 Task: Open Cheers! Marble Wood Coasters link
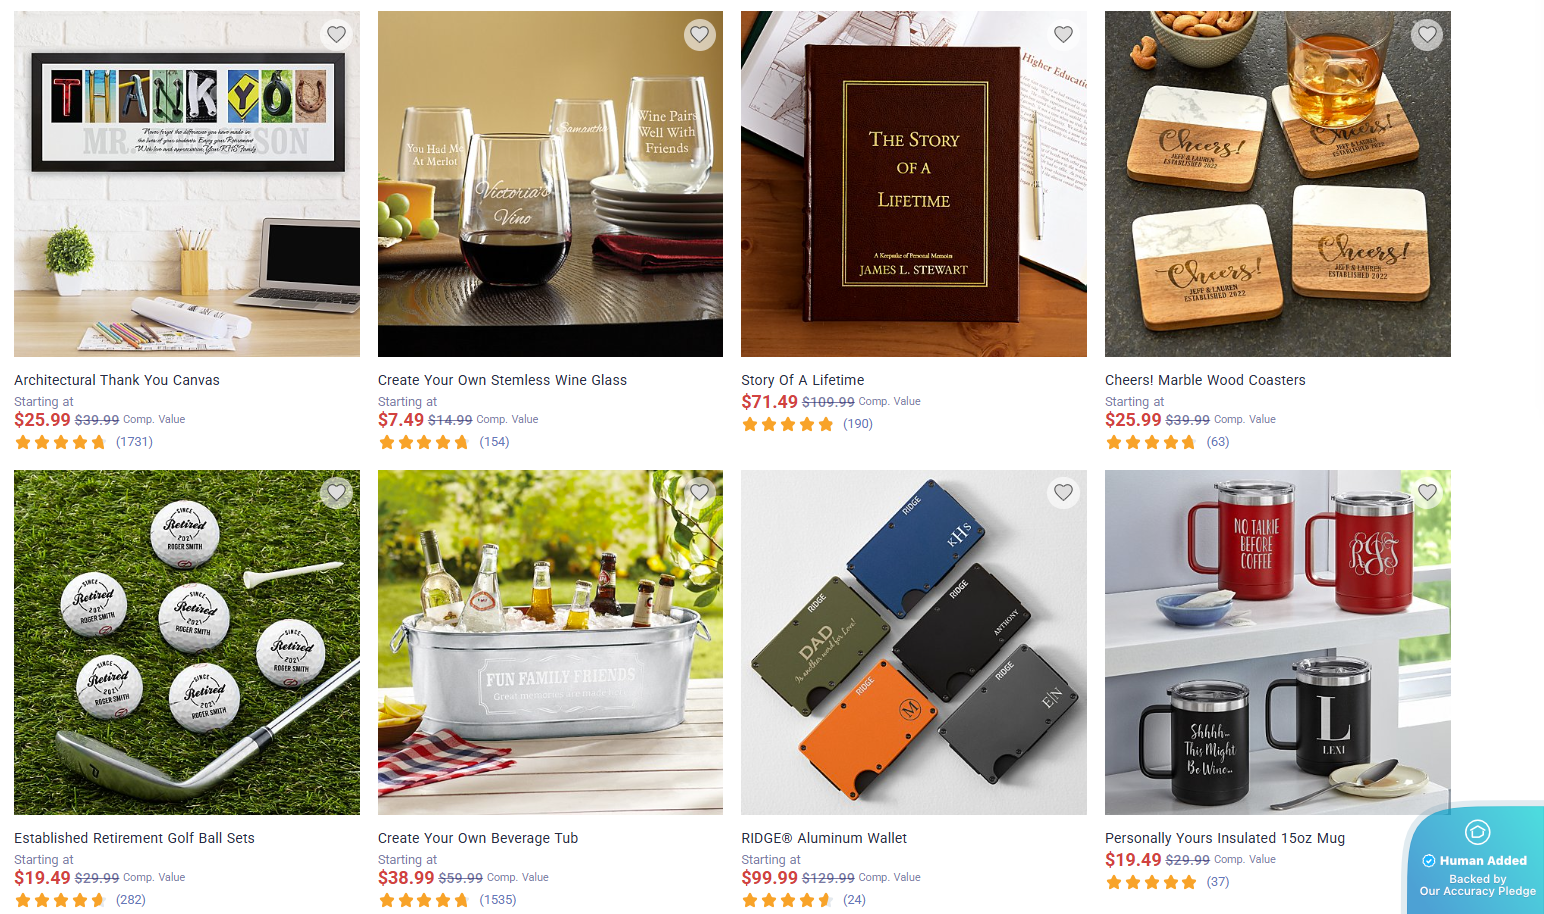[x=1205, y=380]
